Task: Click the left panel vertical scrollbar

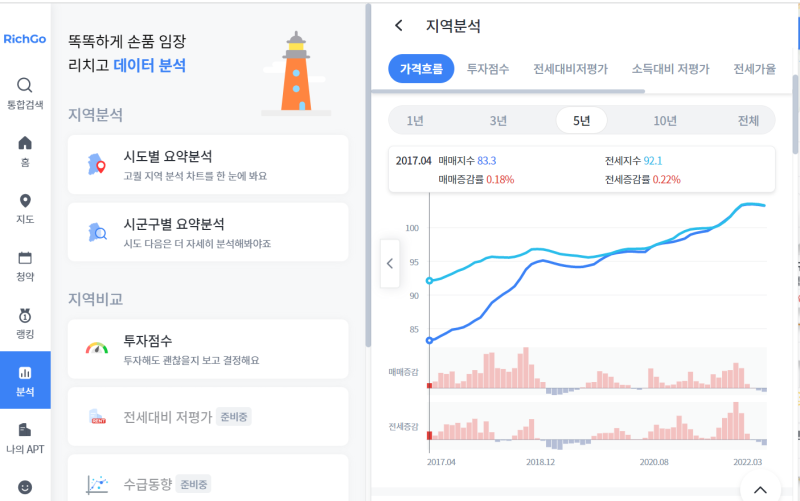Action: pos(368,176)
